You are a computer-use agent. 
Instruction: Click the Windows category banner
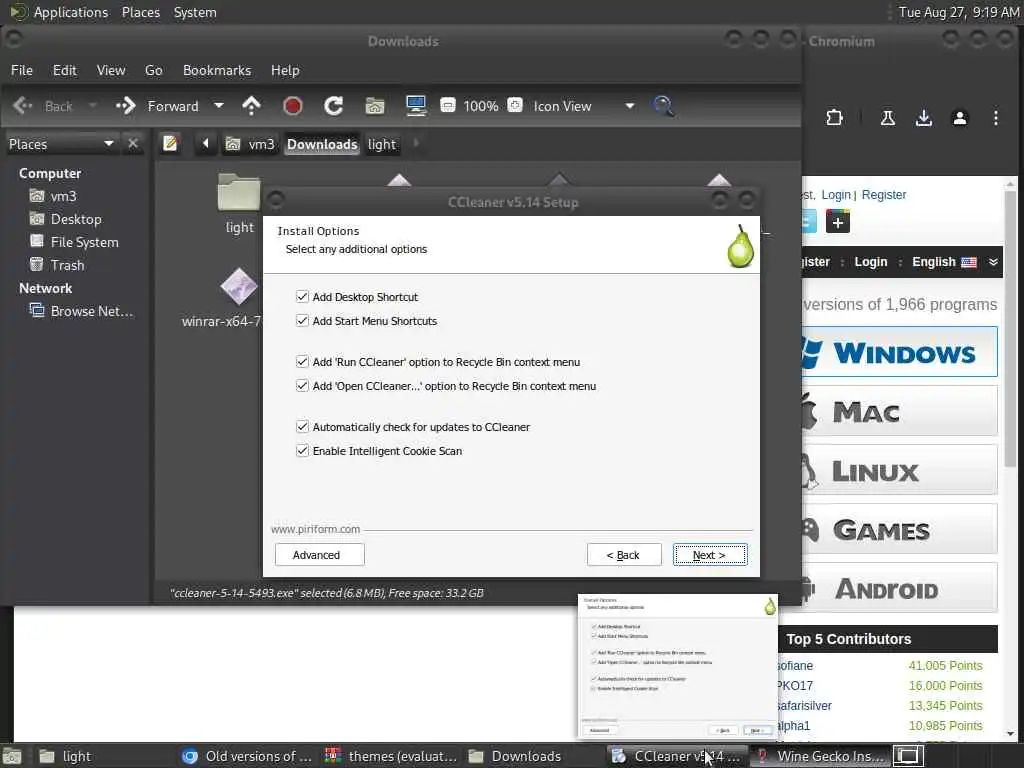tap(900, 352)
